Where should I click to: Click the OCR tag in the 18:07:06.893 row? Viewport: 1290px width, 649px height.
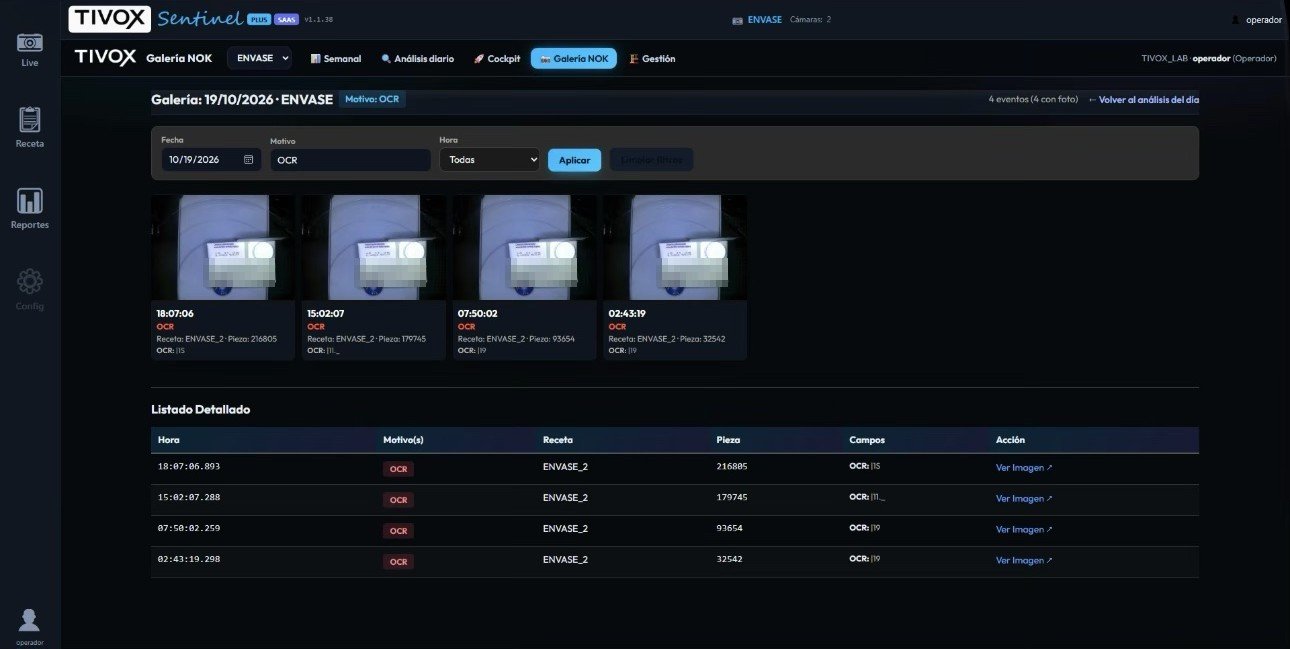[398, 469]
